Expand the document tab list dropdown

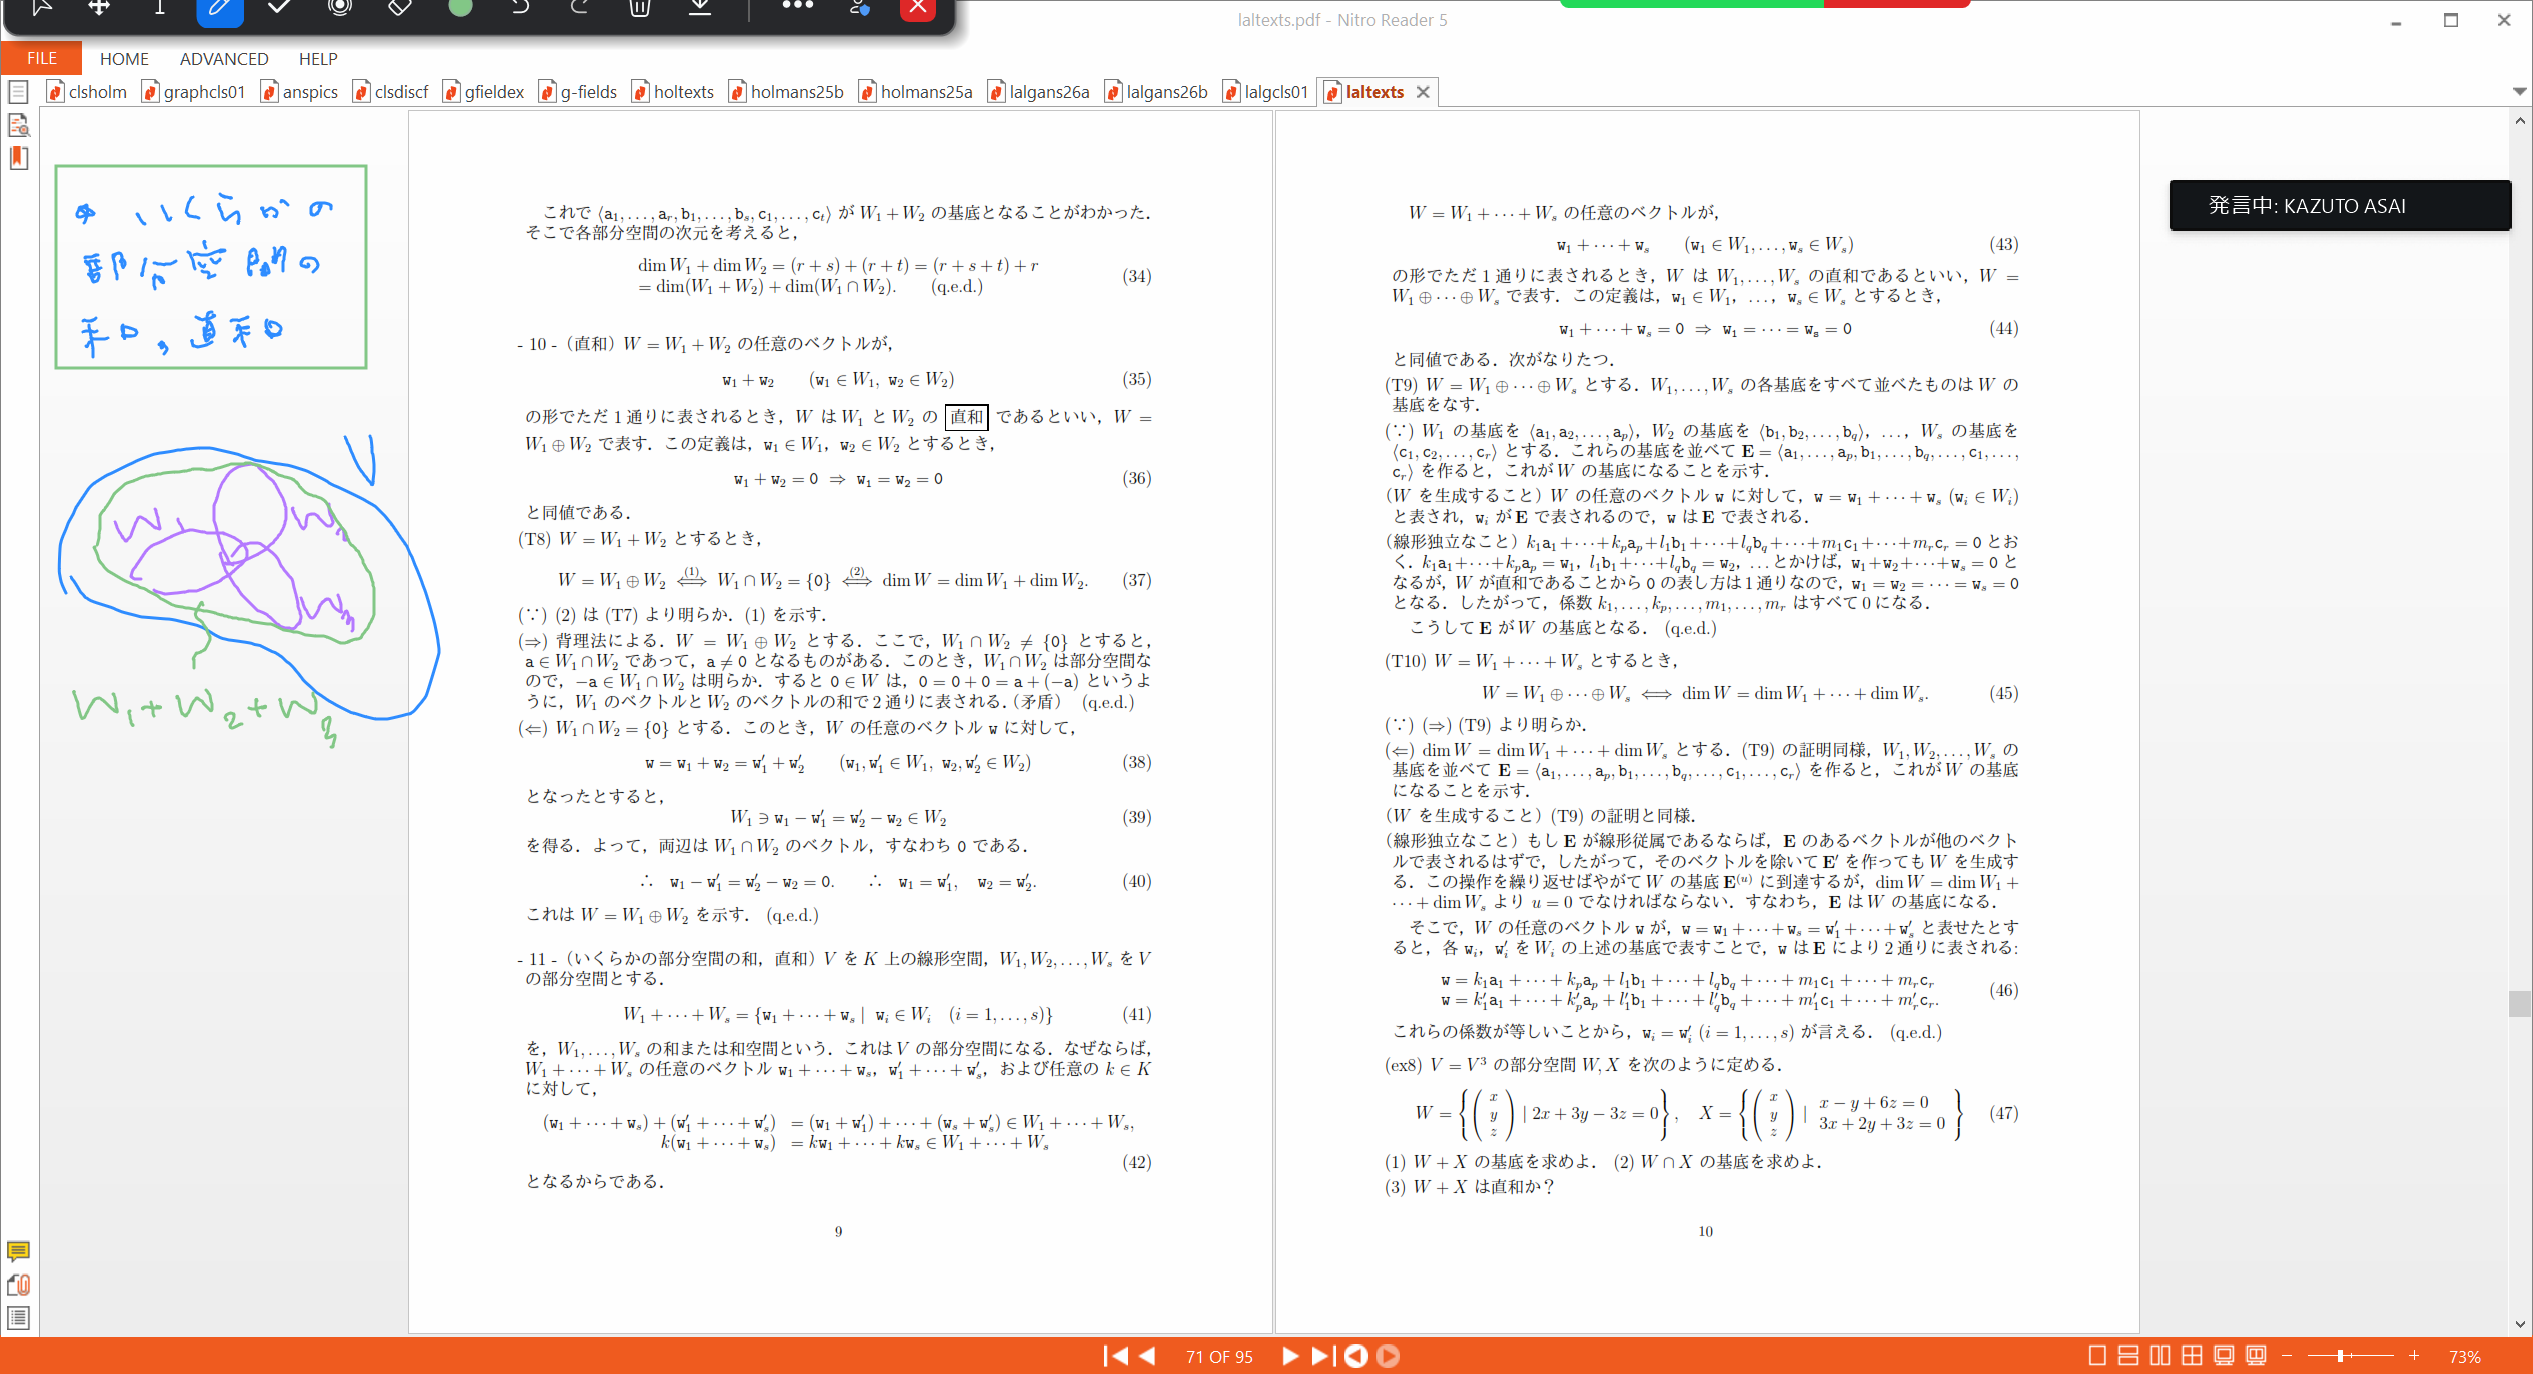(x=2519, y=92)
